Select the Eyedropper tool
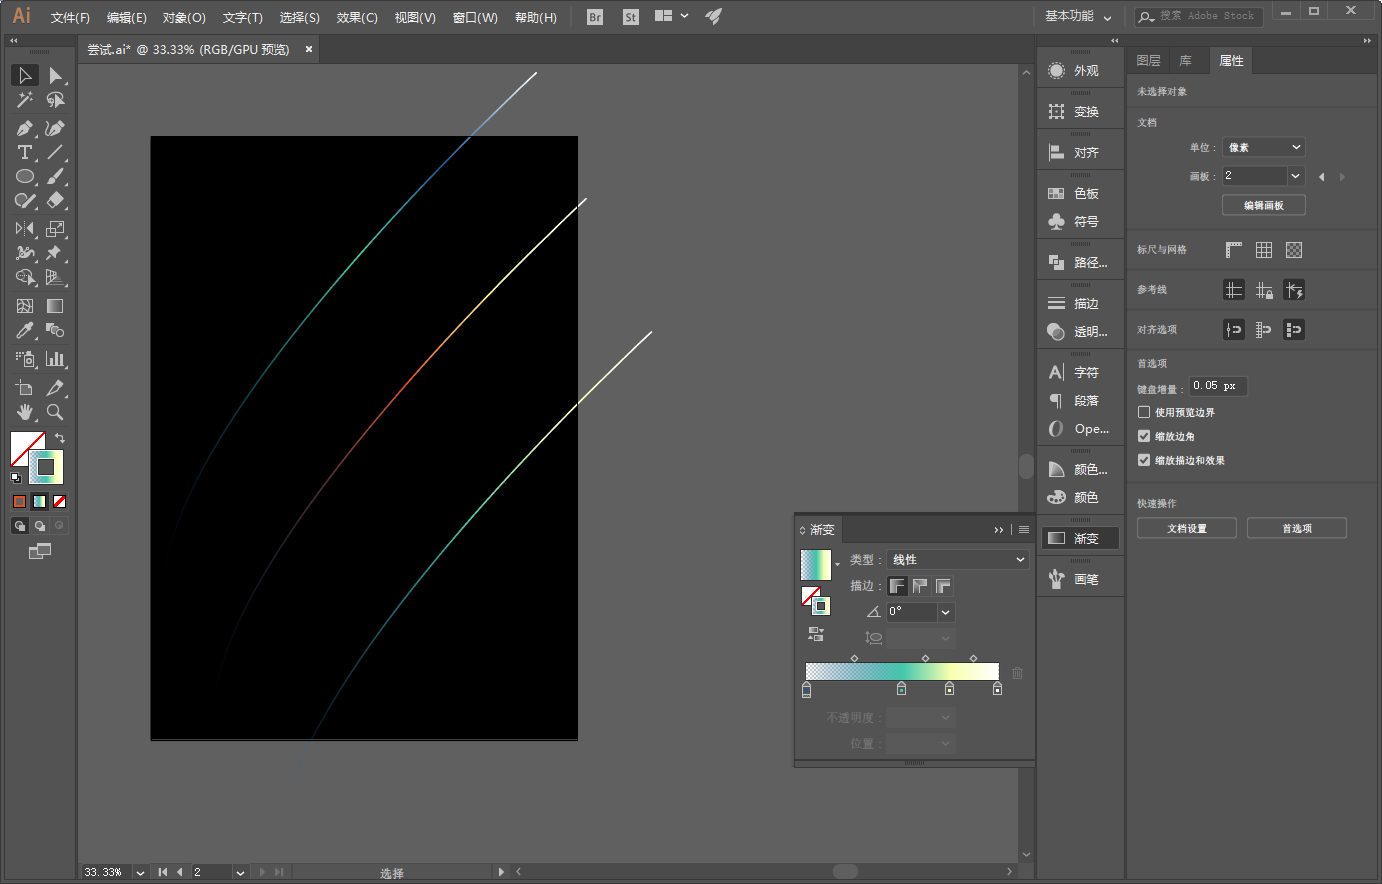1382x884 pixels. tap(24, 331)
